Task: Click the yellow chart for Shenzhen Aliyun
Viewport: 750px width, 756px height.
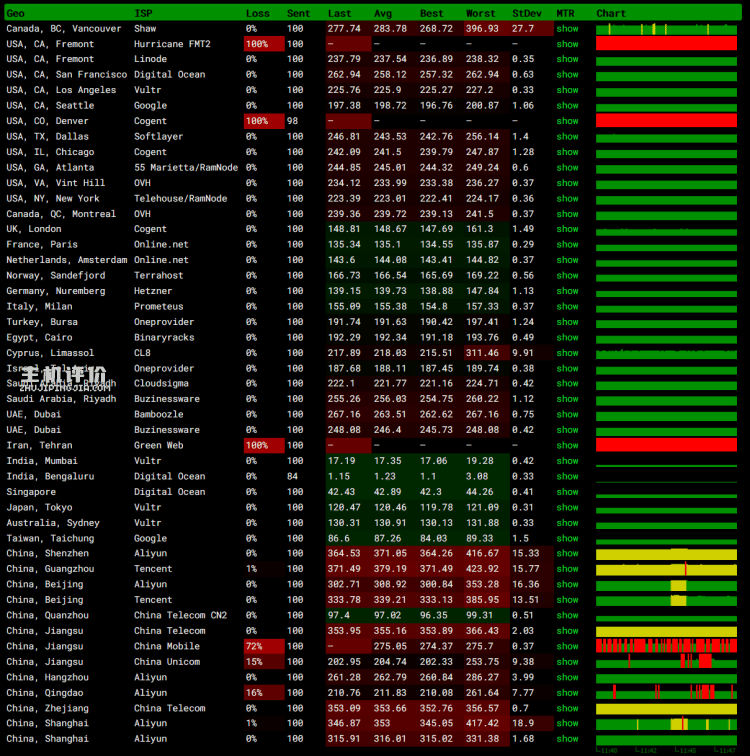Action: pos(666,554)
